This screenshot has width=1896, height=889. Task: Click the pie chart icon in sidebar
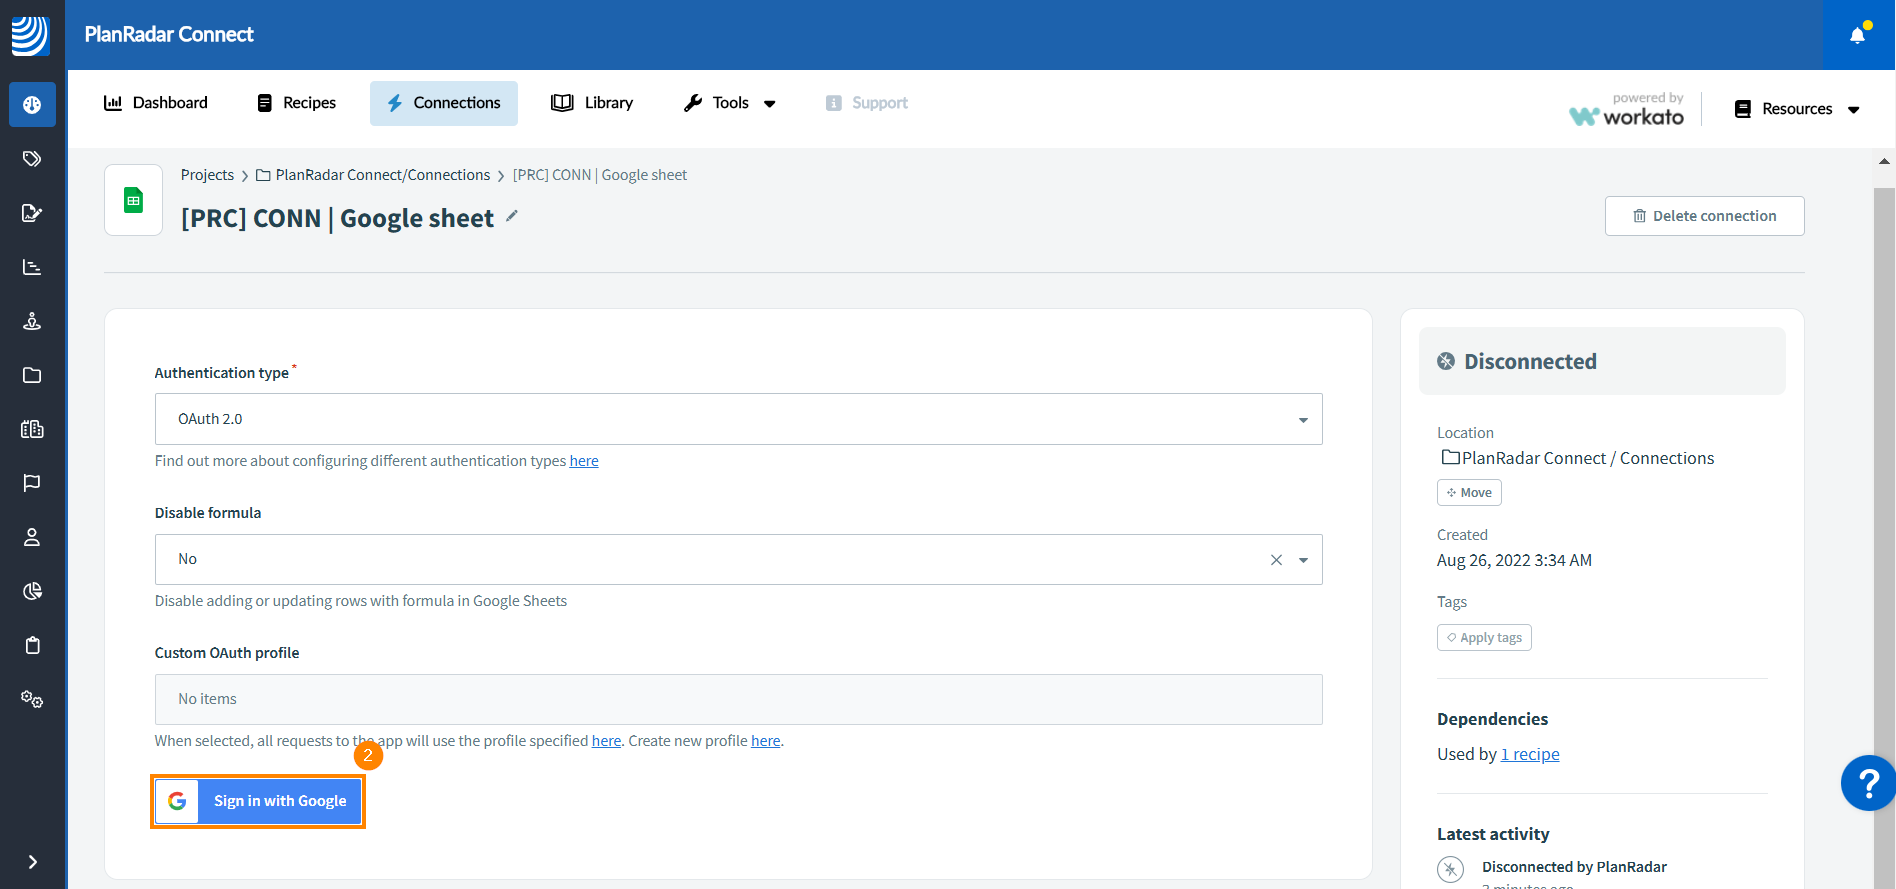click(32, 591)
